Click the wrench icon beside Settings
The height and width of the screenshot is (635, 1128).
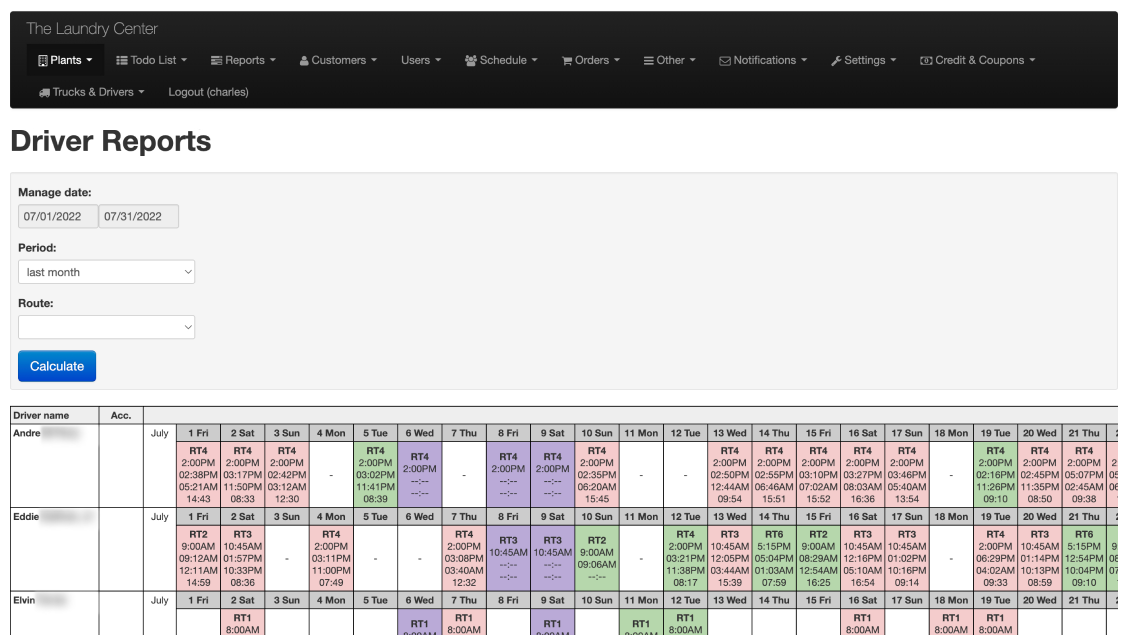836,60
